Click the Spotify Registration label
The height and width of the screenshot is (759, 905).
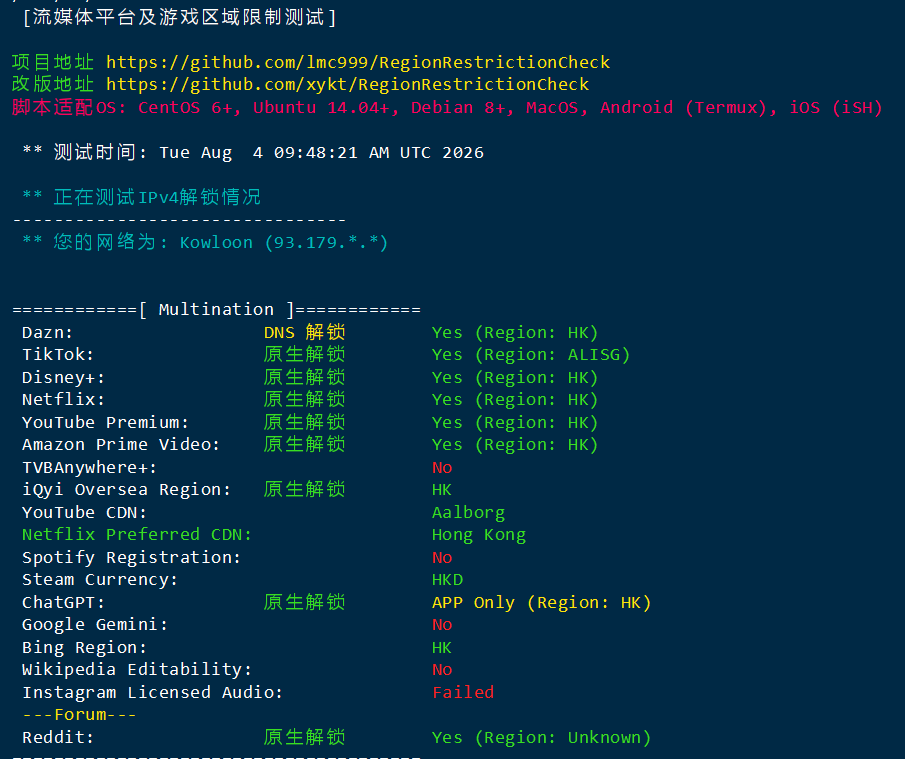pos(131,558)
